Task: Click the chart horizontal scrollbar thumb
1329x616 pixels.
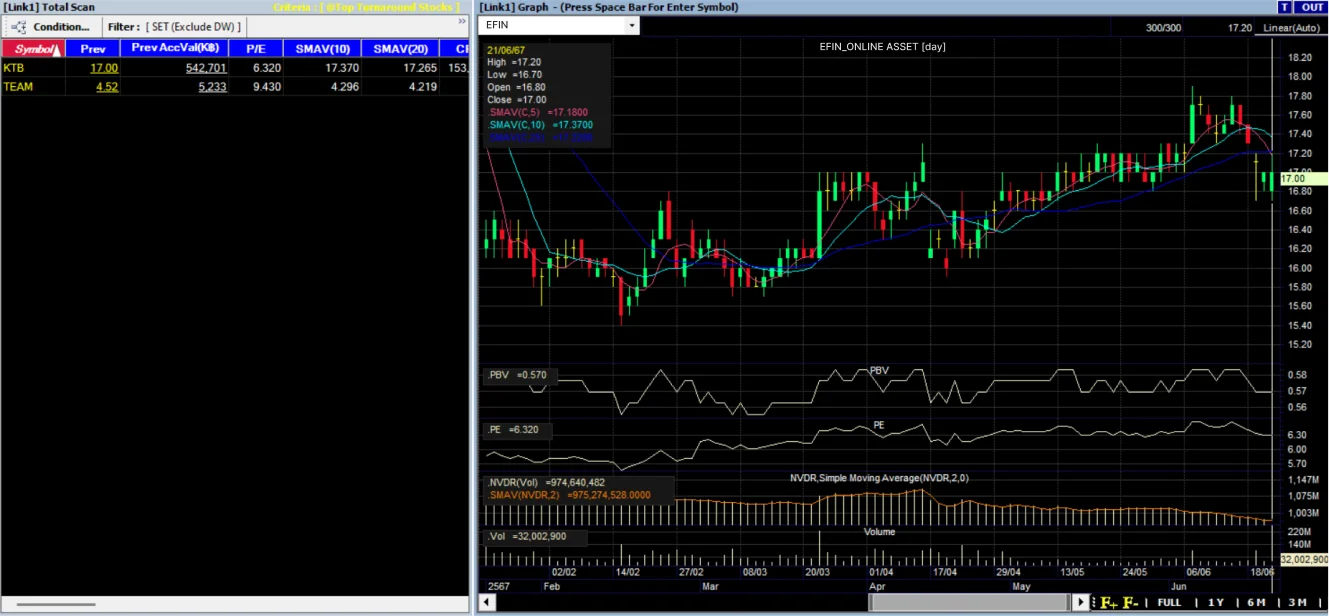Action: pos(969,602)
